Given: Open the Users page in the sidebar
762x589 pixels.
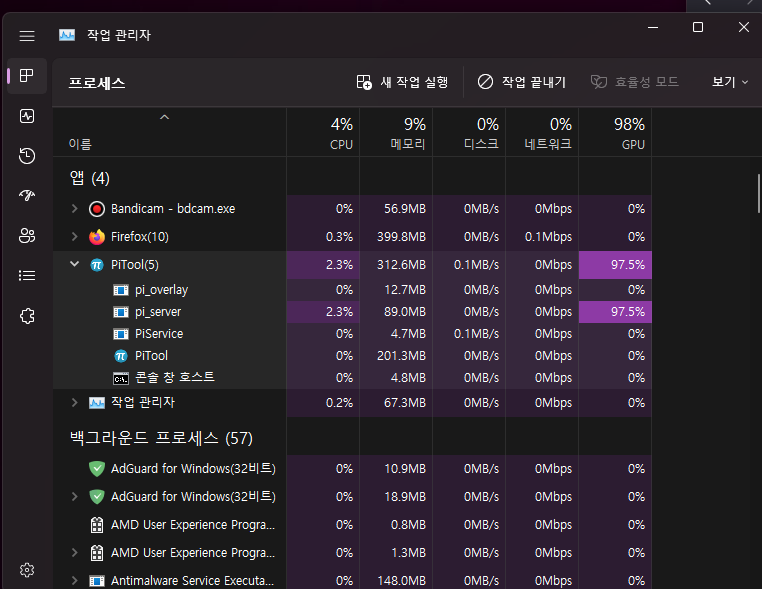Looking at the screenshot, I should pos(27,236).
